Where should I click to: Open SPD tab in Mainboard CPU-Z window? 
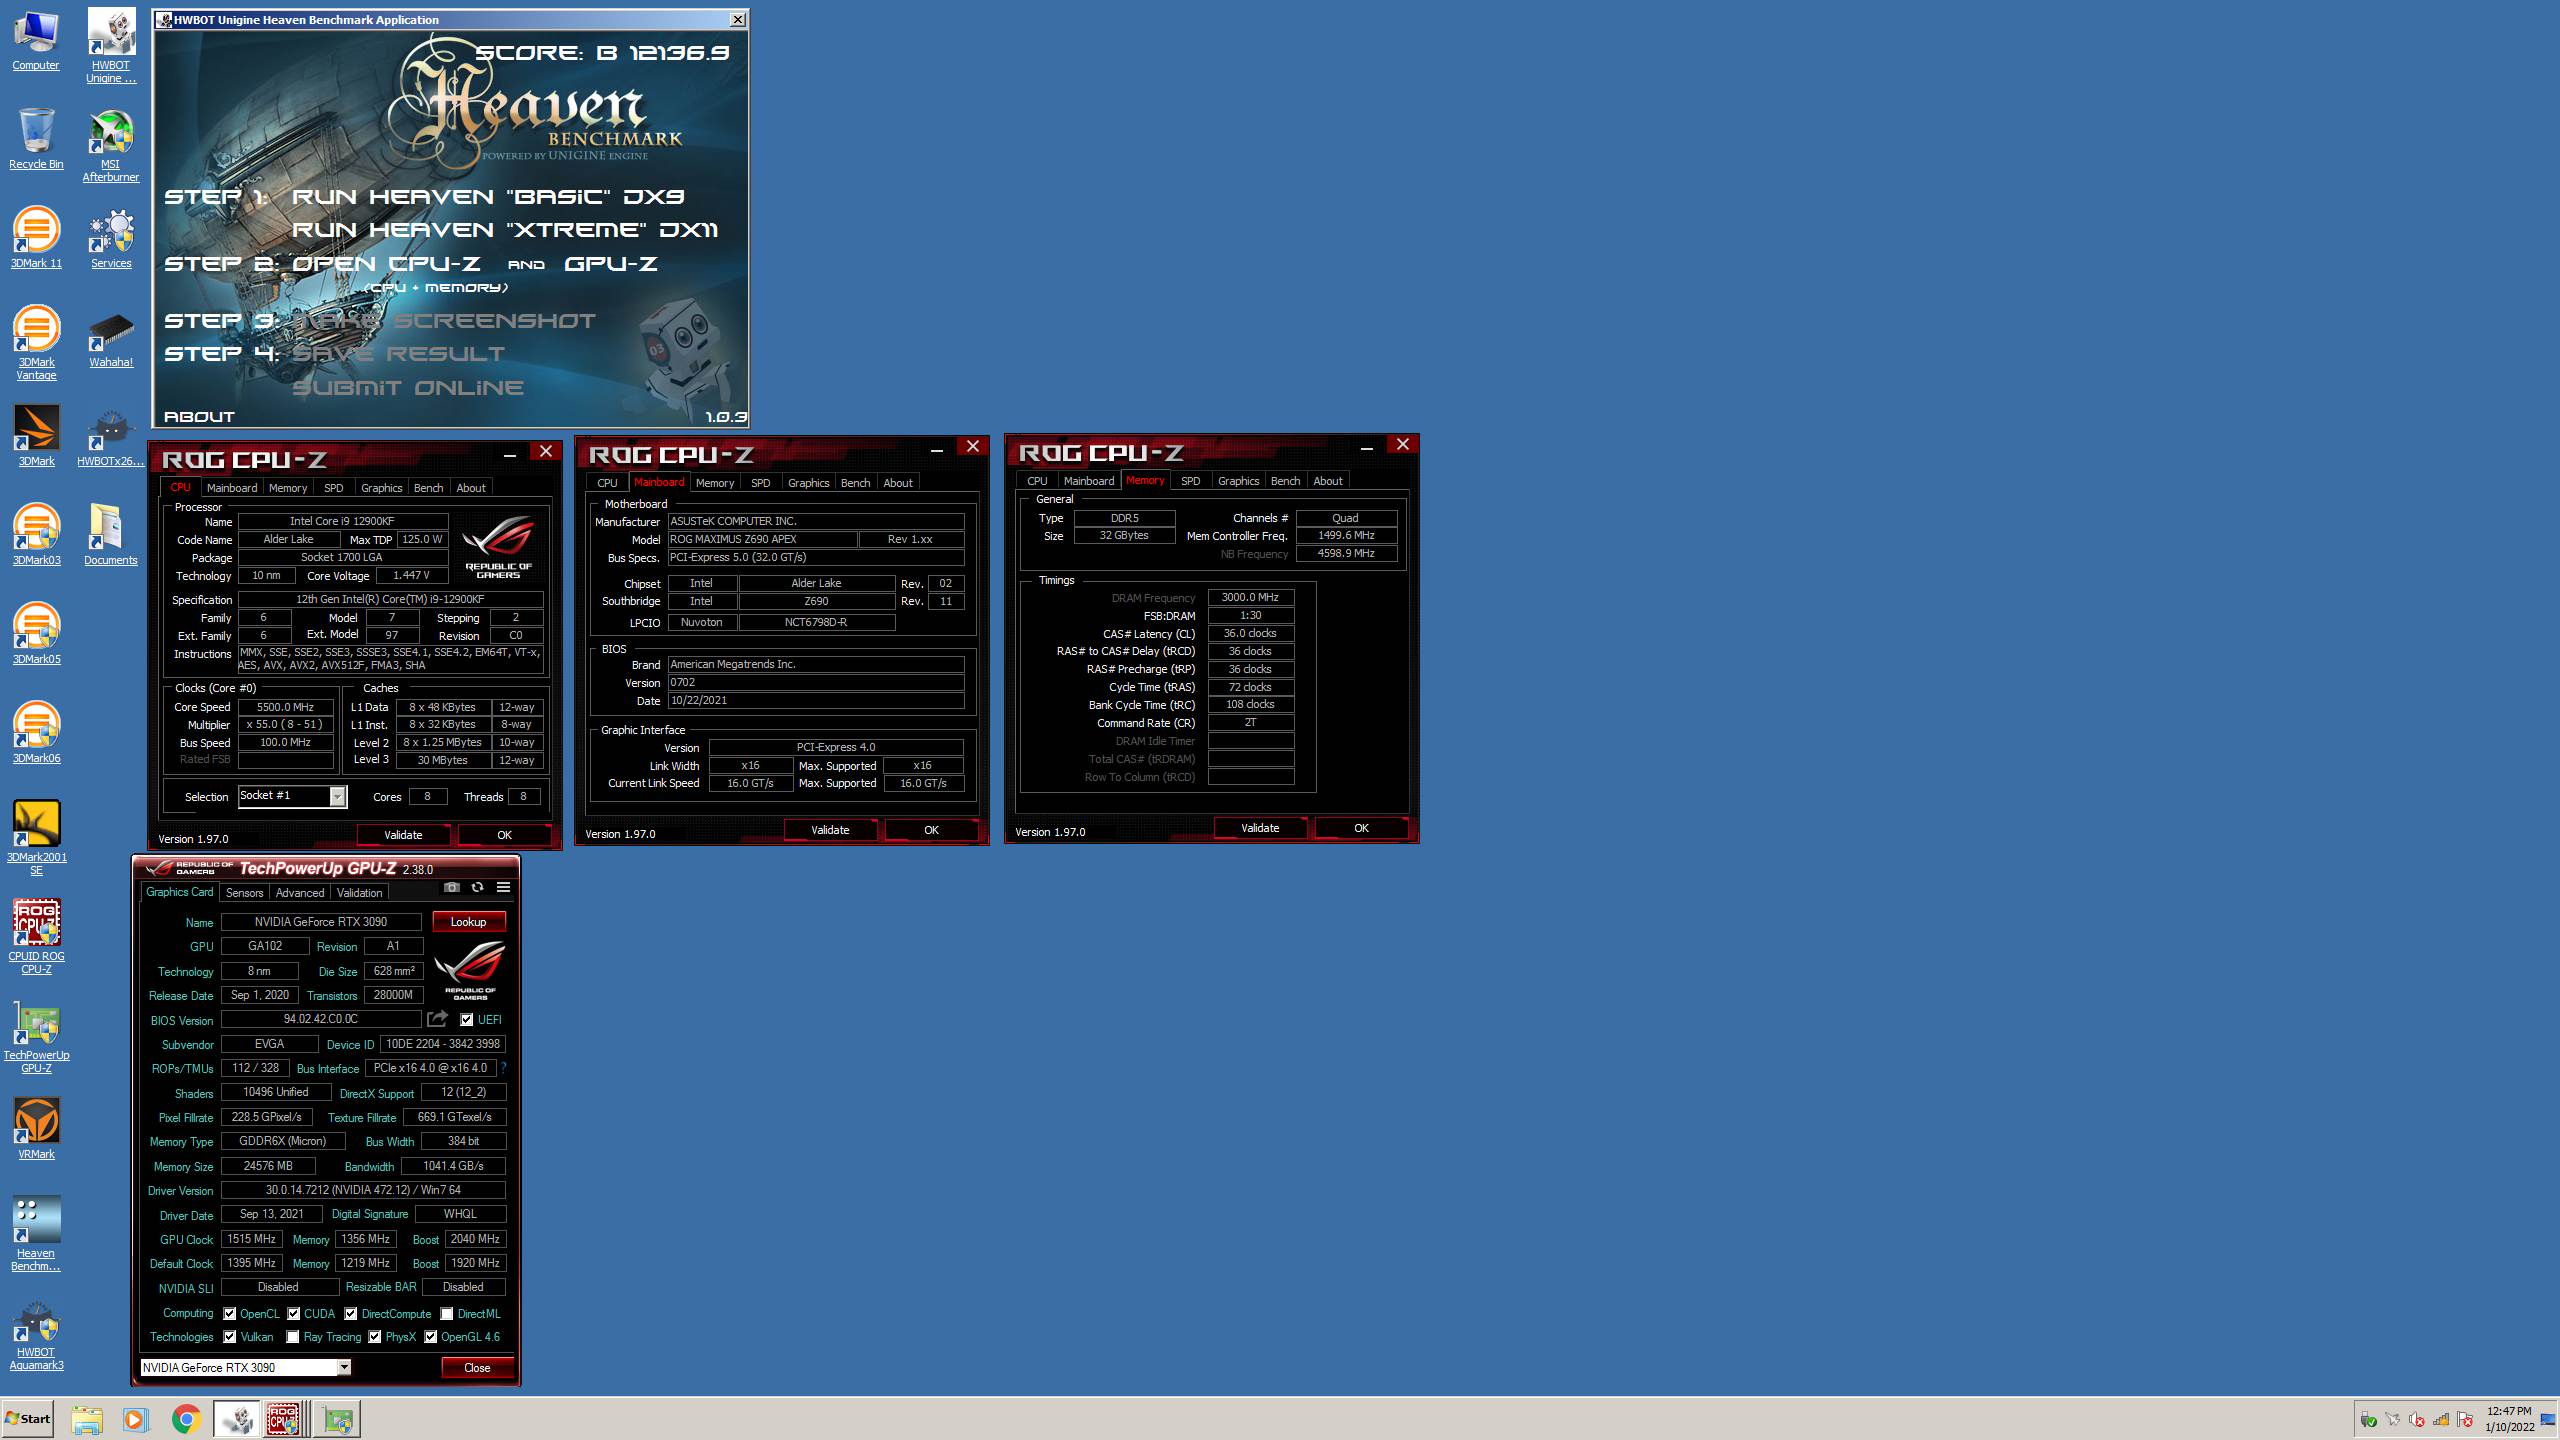[761, 483]
